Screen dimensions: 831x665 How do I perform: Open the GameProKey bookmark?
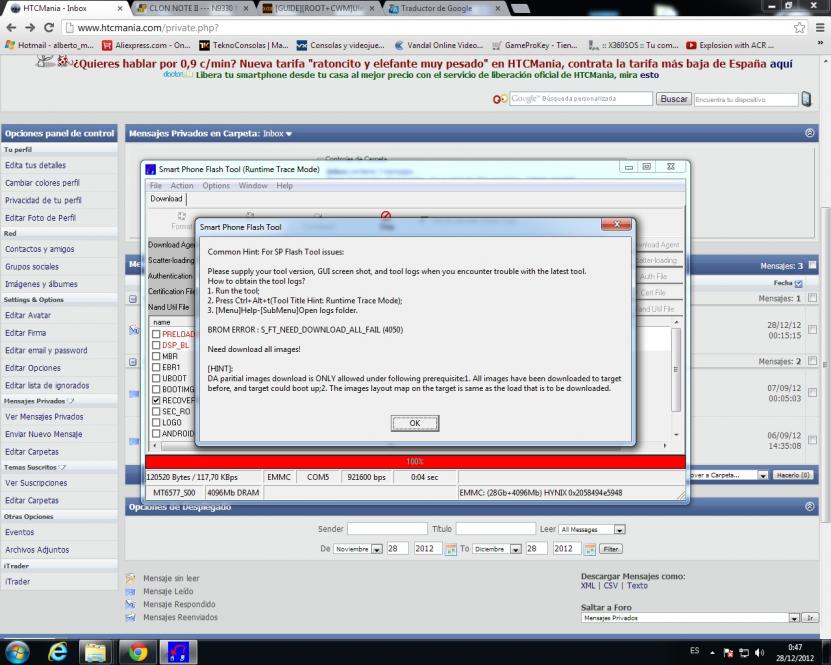tap(535, 46)
